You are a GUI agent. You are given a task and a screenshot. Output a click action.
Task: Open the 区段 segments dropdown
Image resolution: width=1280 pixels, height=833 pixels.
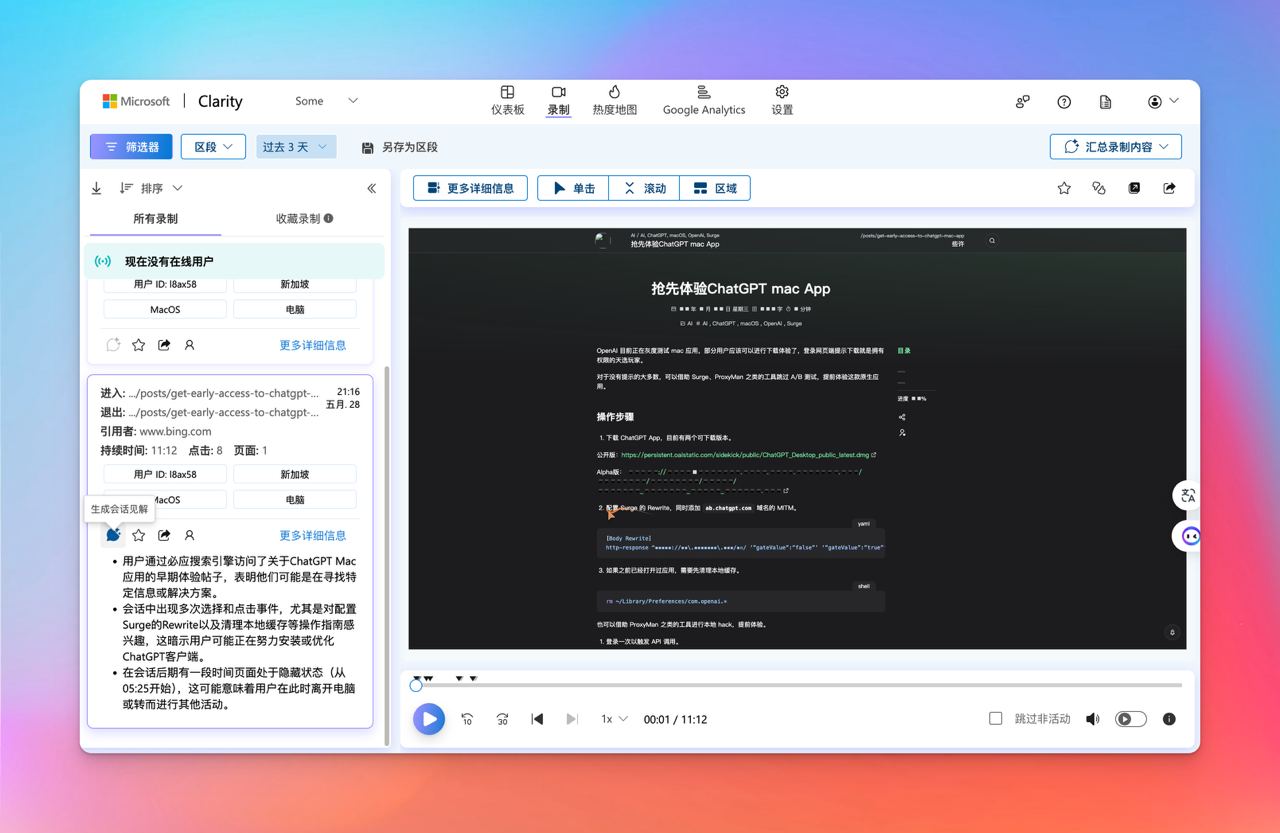(x=213, y=147)
